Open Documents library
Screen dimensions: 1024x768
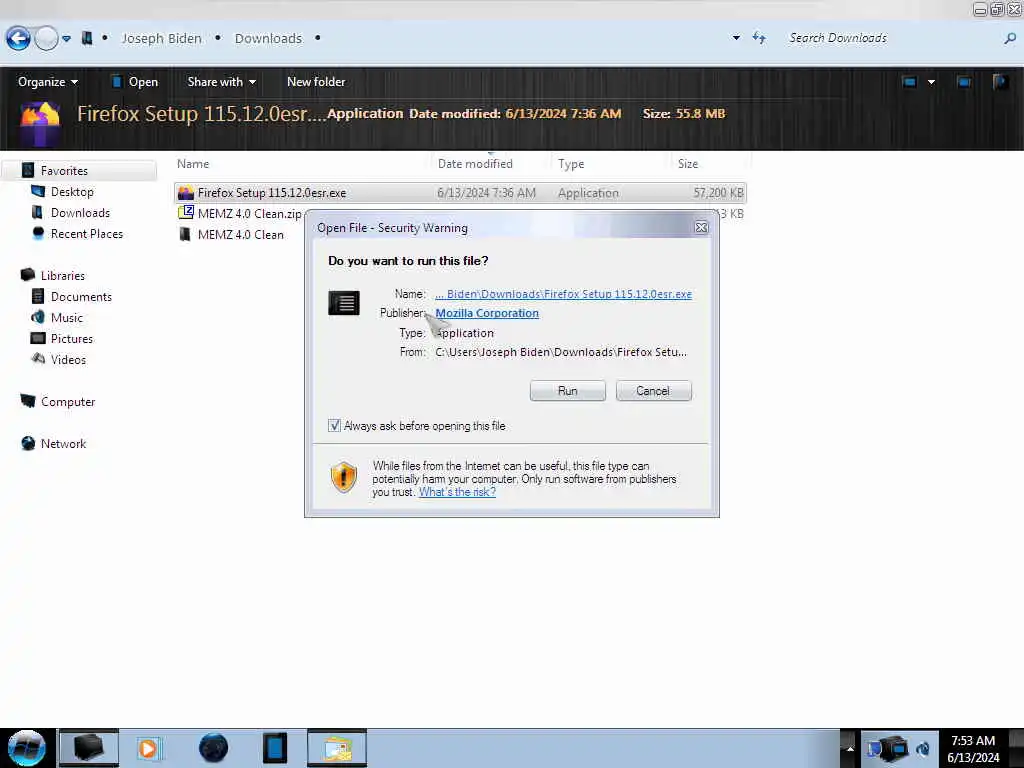point(81,296)
